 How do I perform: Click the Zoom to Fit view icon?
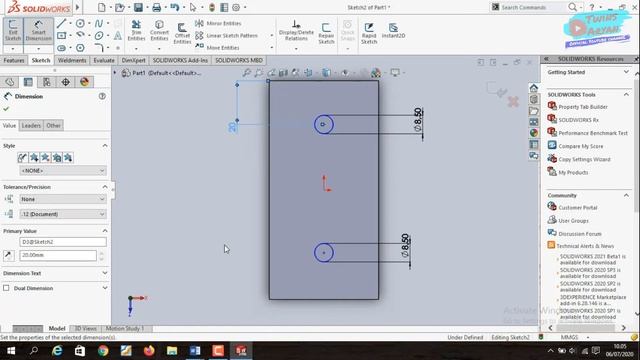click(246, 73)
